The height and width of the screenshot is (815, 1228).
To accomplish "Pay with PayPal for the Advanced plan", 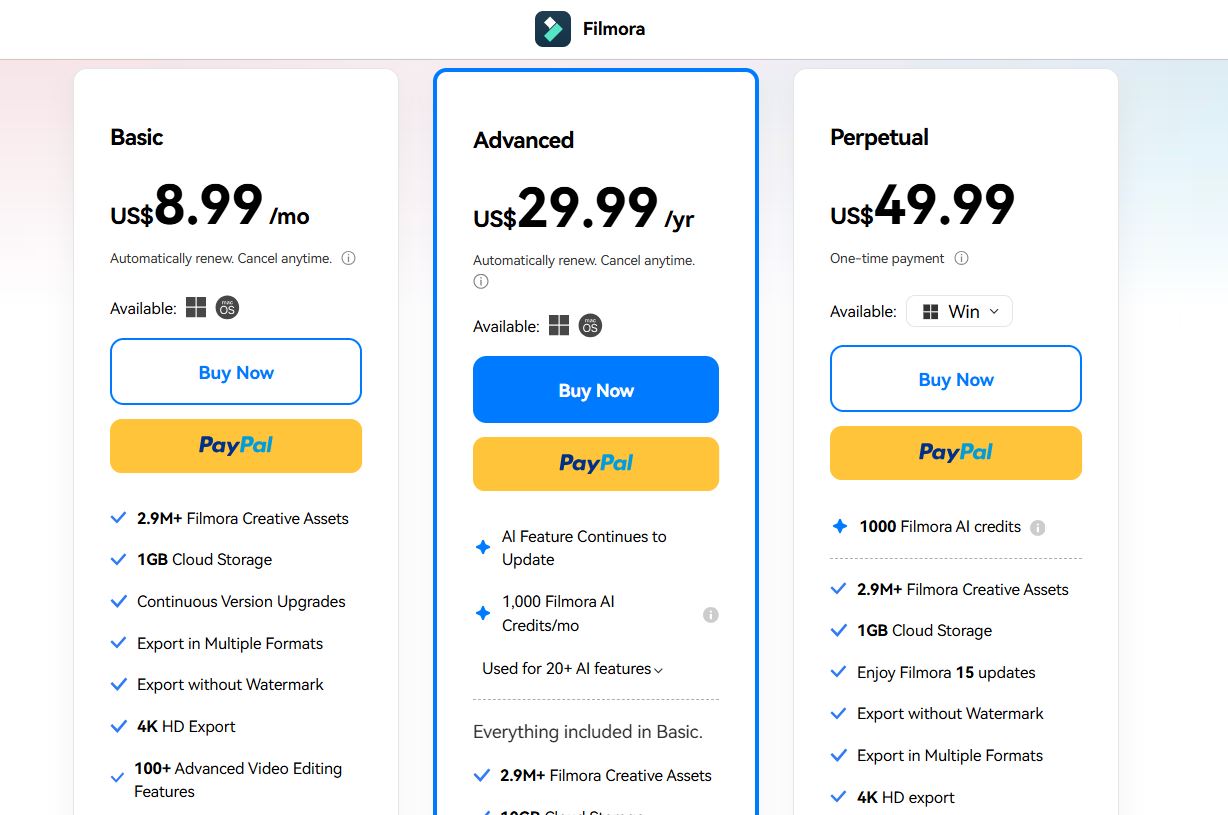I will pos(595,463).
